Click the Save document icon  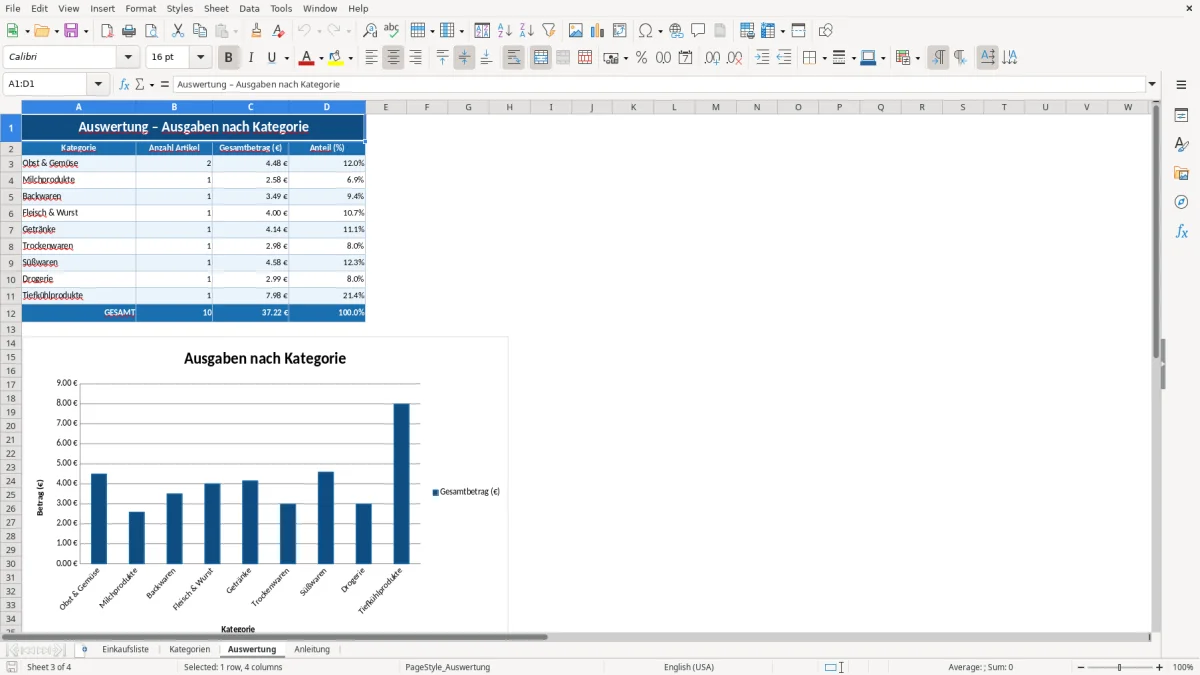(71, 30)
